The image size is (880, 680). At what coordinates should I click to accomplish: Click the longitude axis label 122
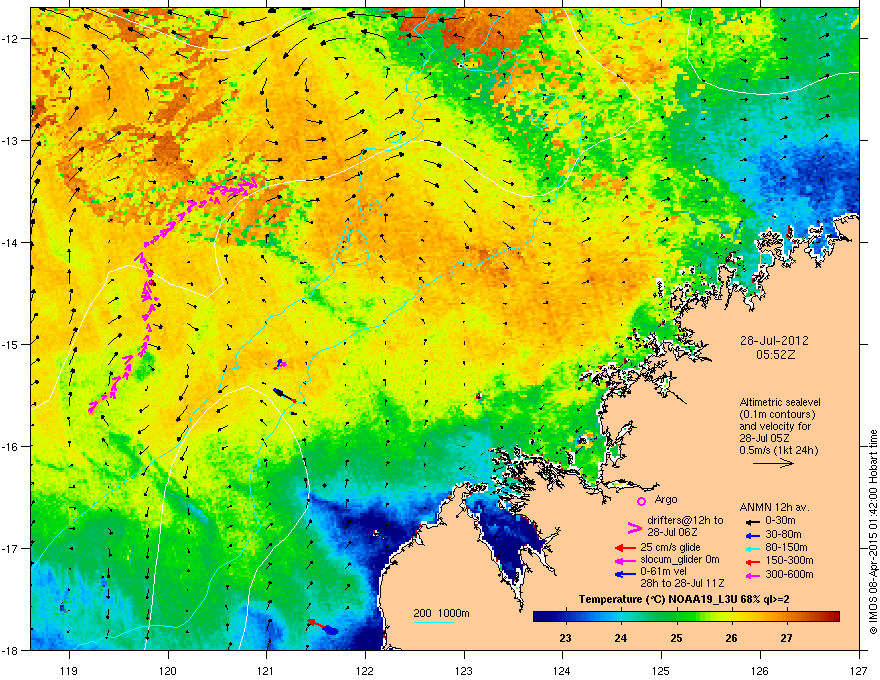[x=365, y=670]
